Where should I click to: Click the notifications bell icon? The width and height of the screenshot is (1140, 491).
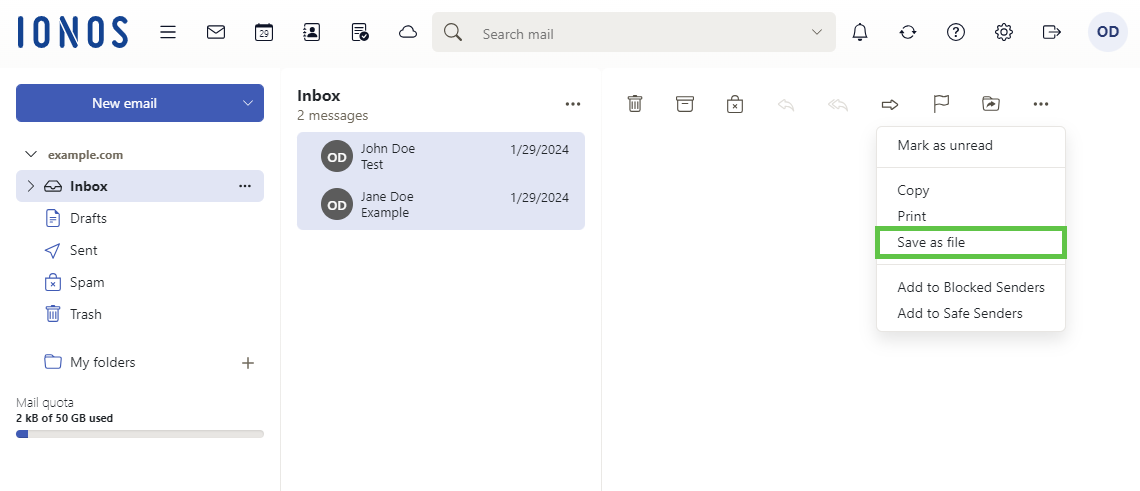point(859,32)
